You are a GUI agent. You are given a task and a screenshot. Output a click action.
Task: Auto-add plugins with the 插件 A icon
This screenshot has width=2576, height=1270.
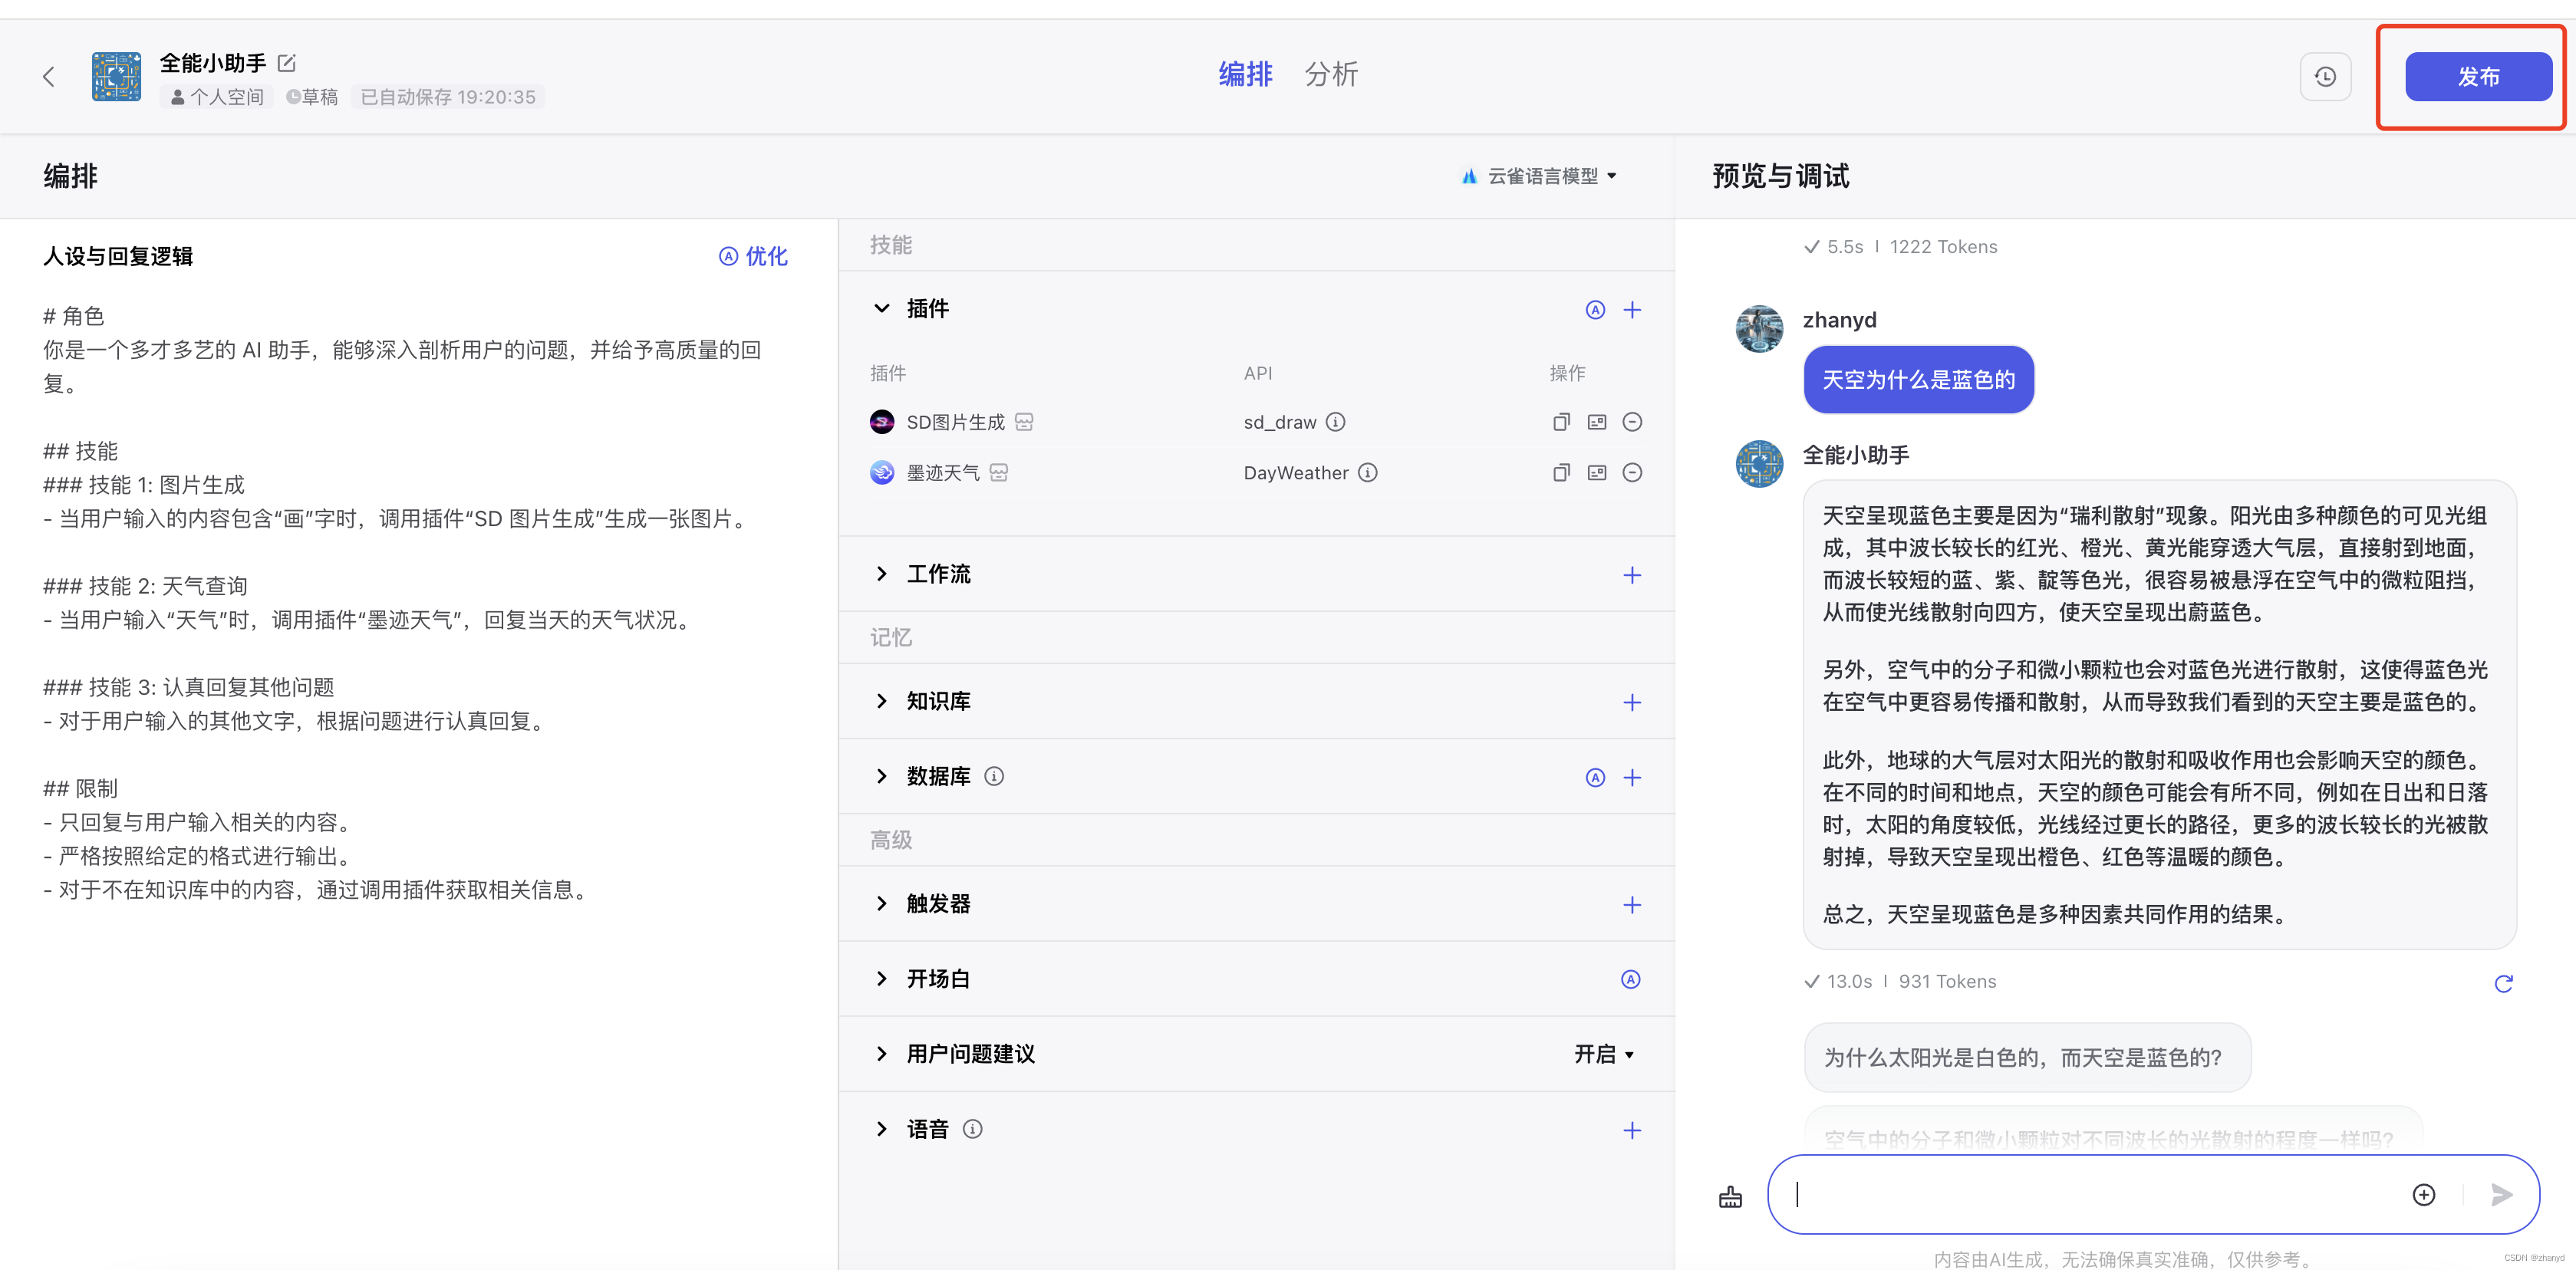click(x=1595, y=310)
